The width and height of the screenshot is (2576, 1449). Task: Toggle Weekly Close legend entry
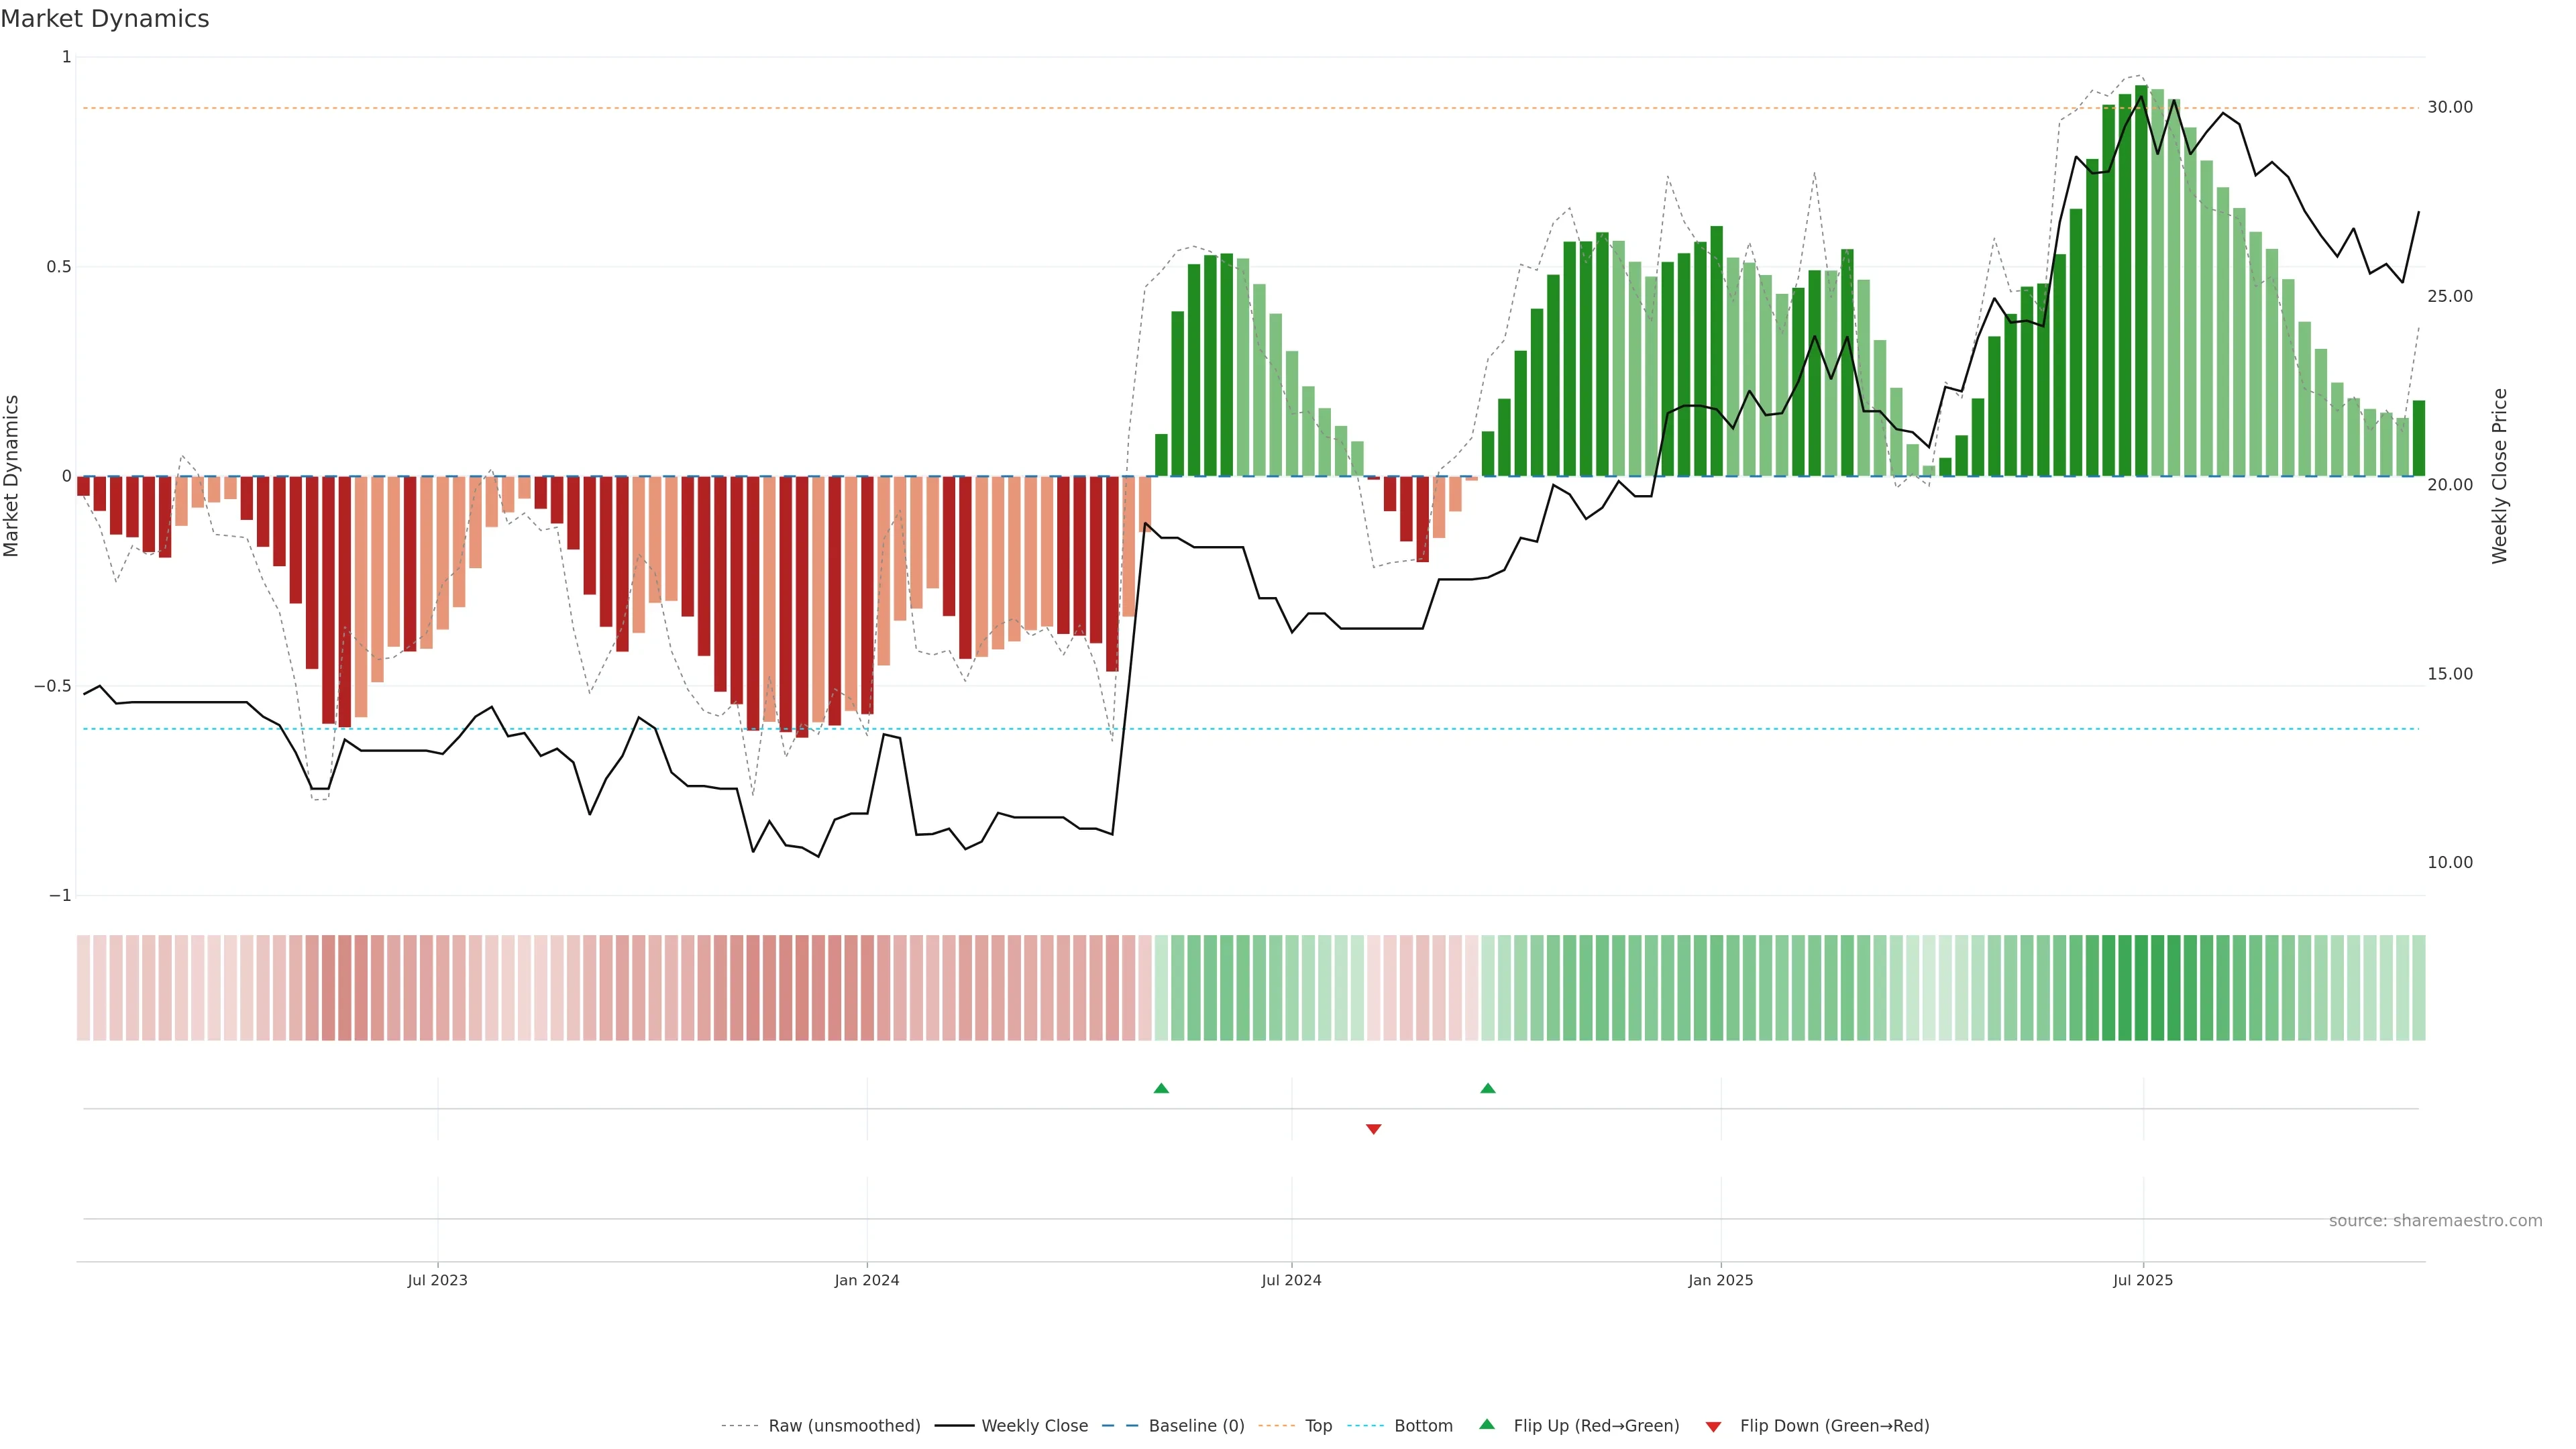tap(1034, 1426)
